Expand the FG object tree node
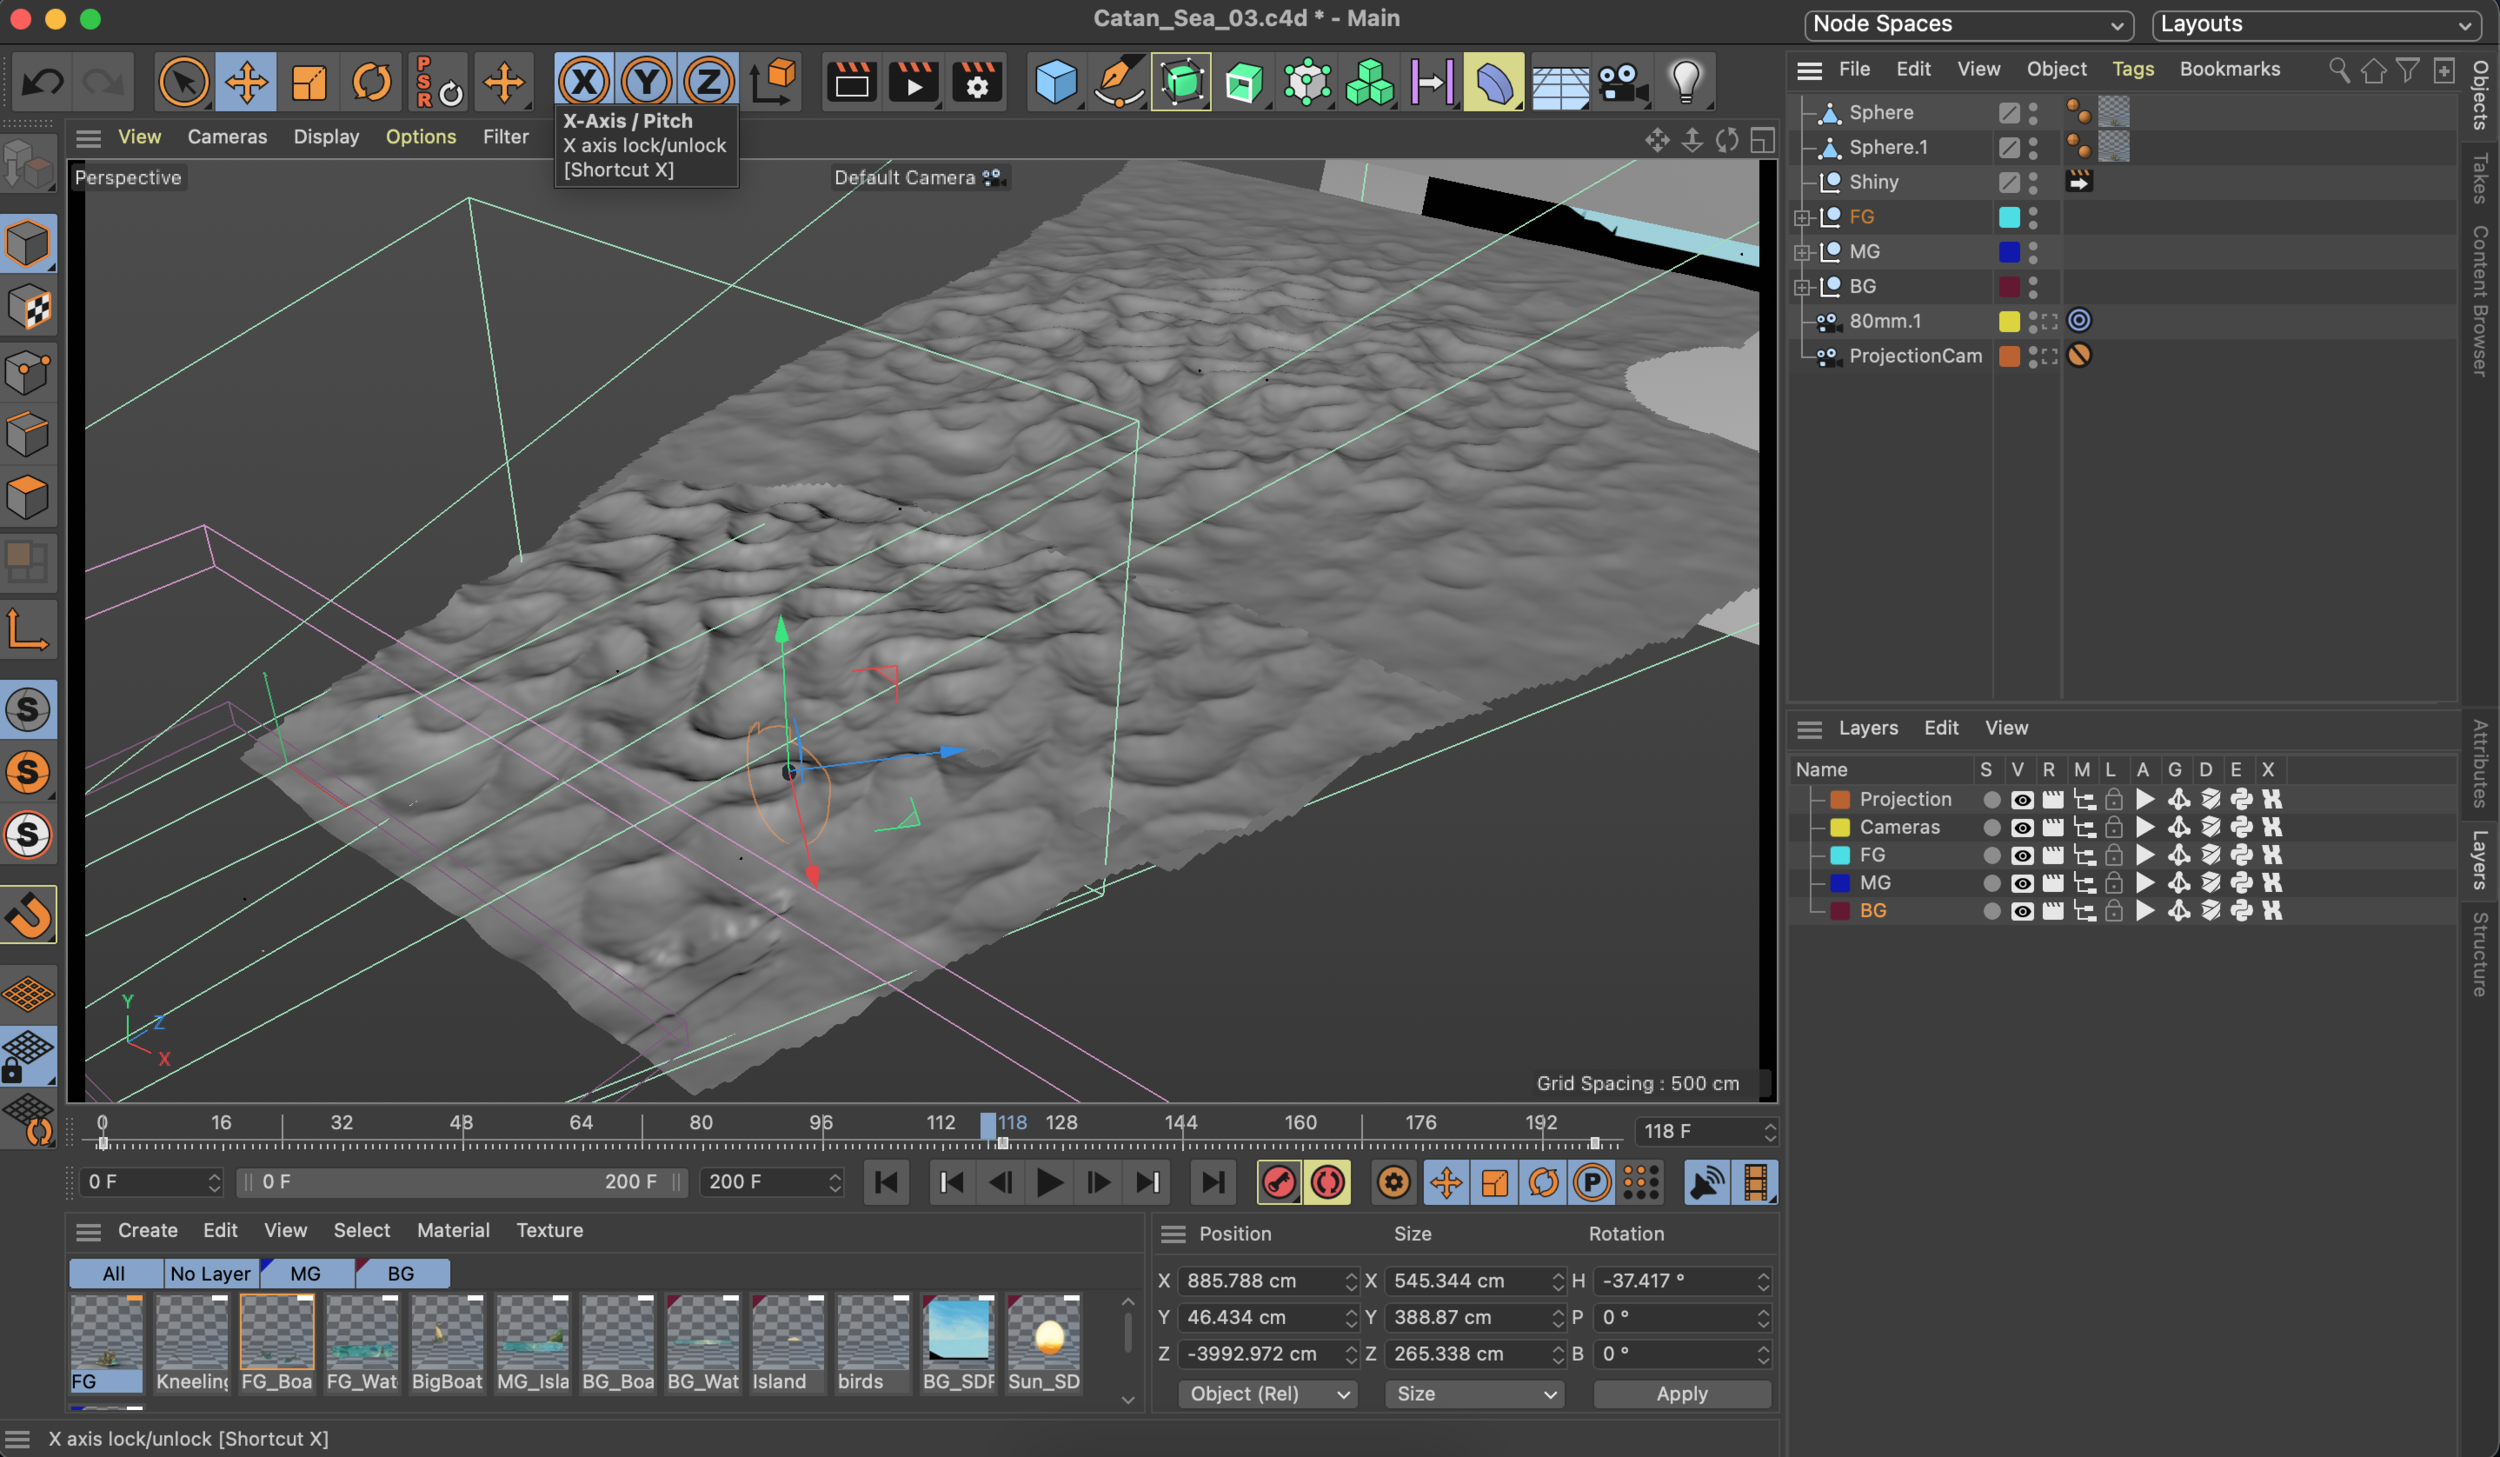The height and width of the screenshot is (1457, 2500). (1802, 217)
